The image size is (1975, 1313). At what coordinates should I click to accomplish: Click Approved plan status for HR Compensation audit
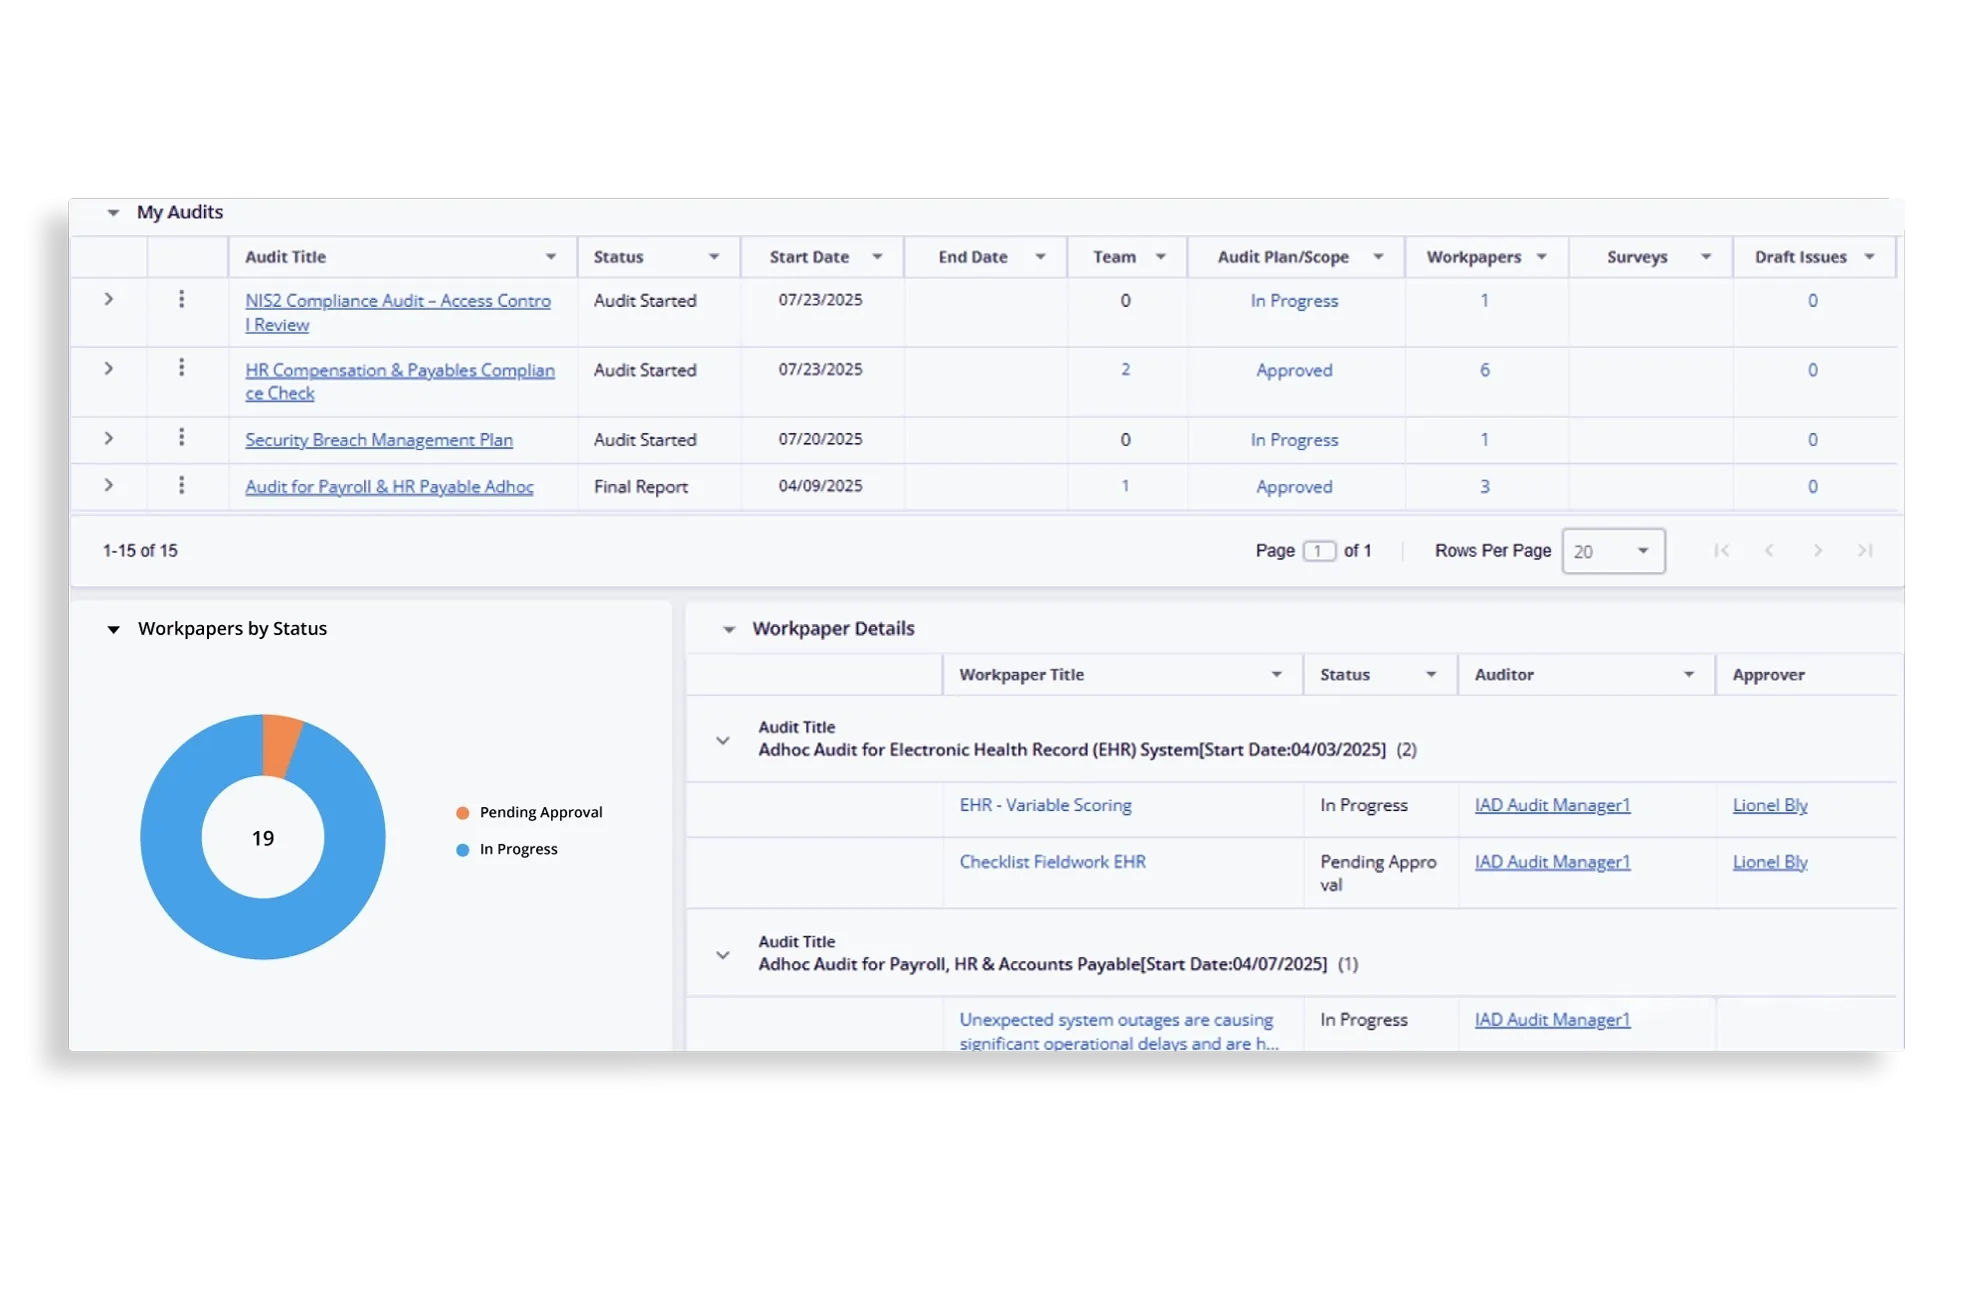click(1294, 370)
